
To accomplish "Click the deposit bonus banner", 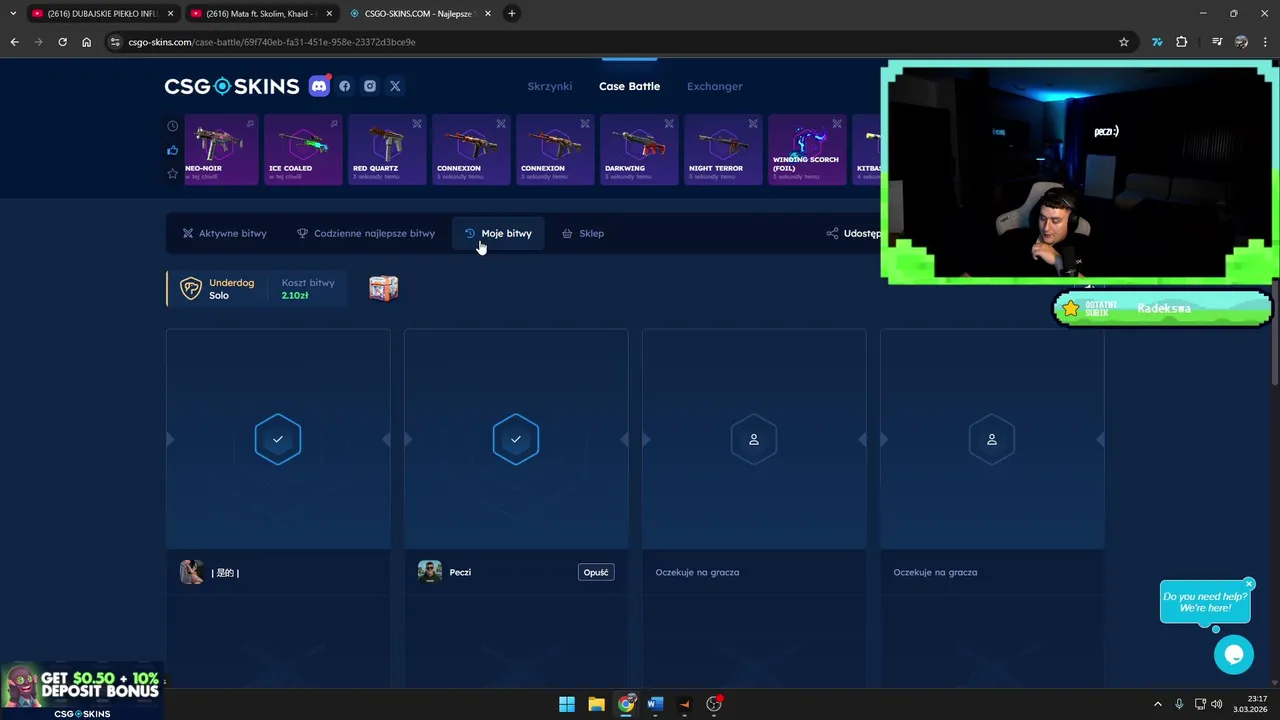I will coord(82,691).
